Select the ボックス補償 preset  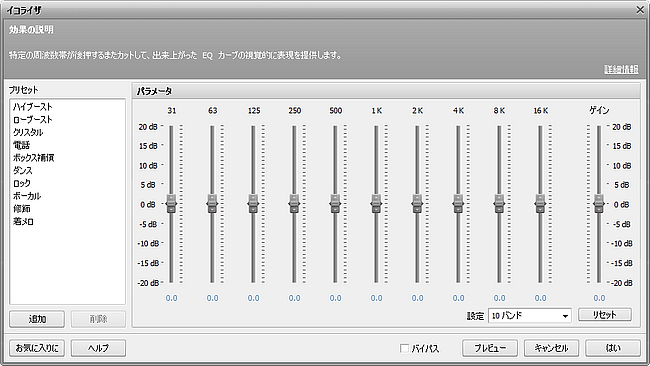pos(33,158)
